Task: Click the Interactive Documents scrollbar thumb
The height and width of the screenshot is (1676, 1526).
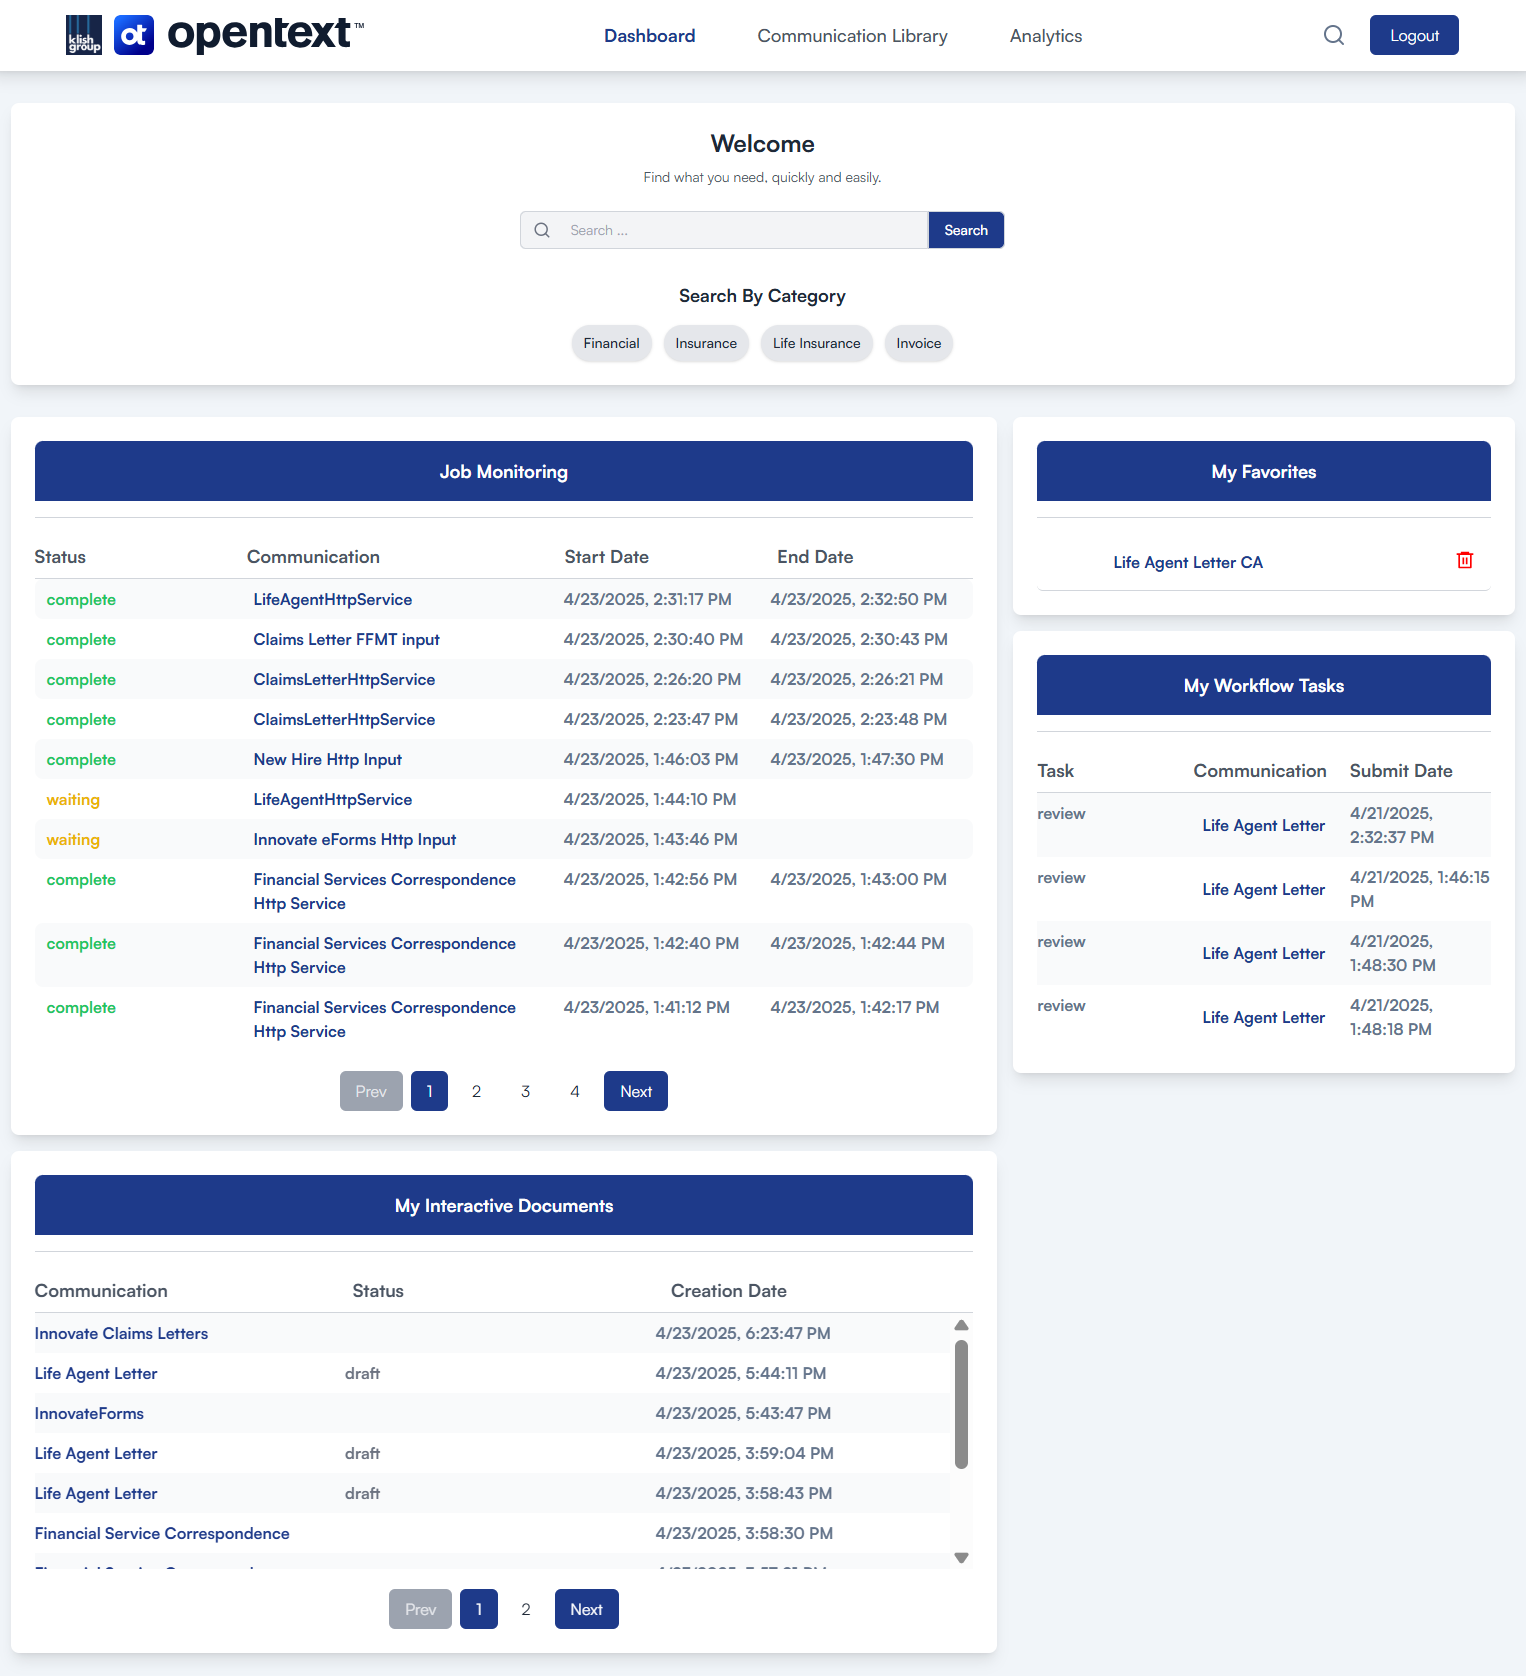Action: coord(961,1404)
